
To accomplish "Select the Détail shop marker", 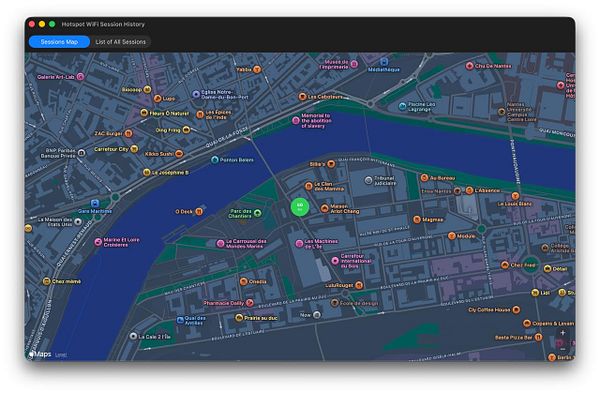I will pyautogui.click(x=547, y=269).
